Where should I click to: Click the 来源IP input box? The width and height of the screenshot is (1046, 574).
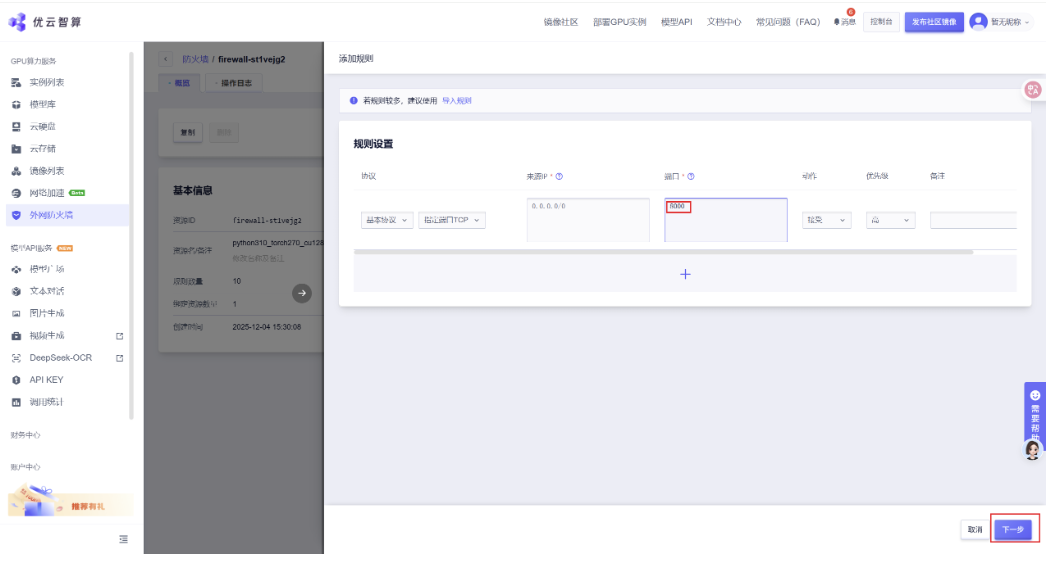588,220
